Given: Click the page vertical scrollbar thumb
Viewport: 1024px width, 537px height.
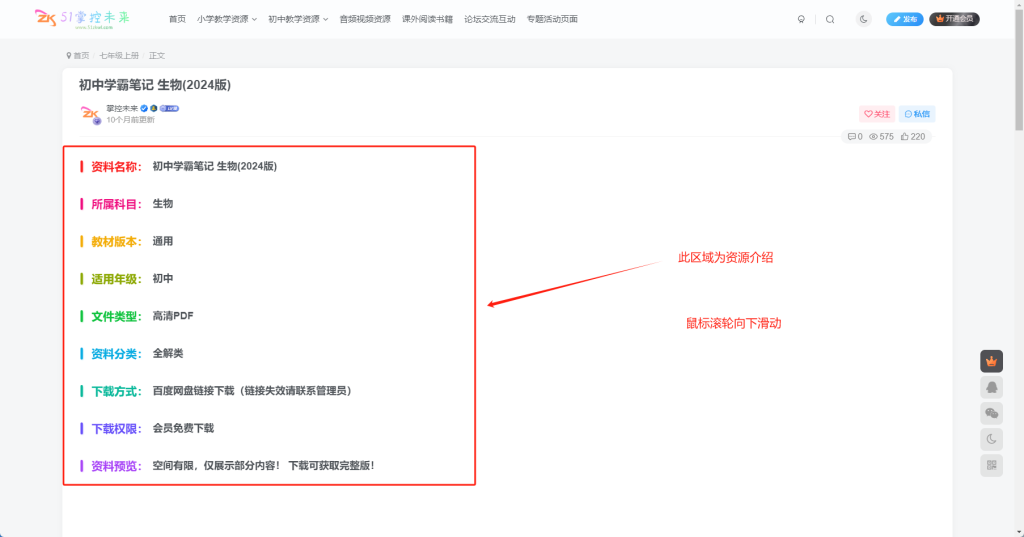Looking at the screenshot, I should coord(1019,69).
